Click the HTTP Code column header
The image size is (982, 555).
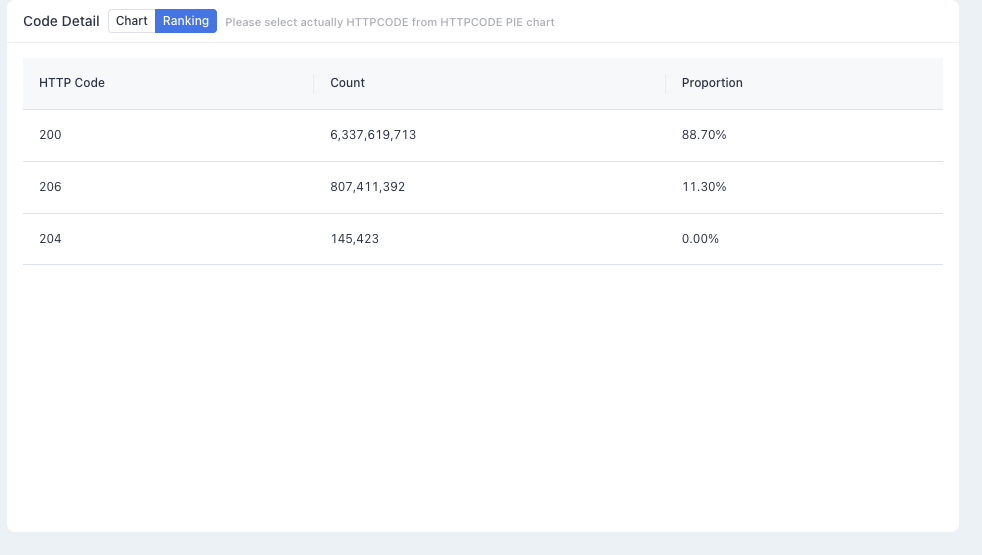(x=71, y=83)
